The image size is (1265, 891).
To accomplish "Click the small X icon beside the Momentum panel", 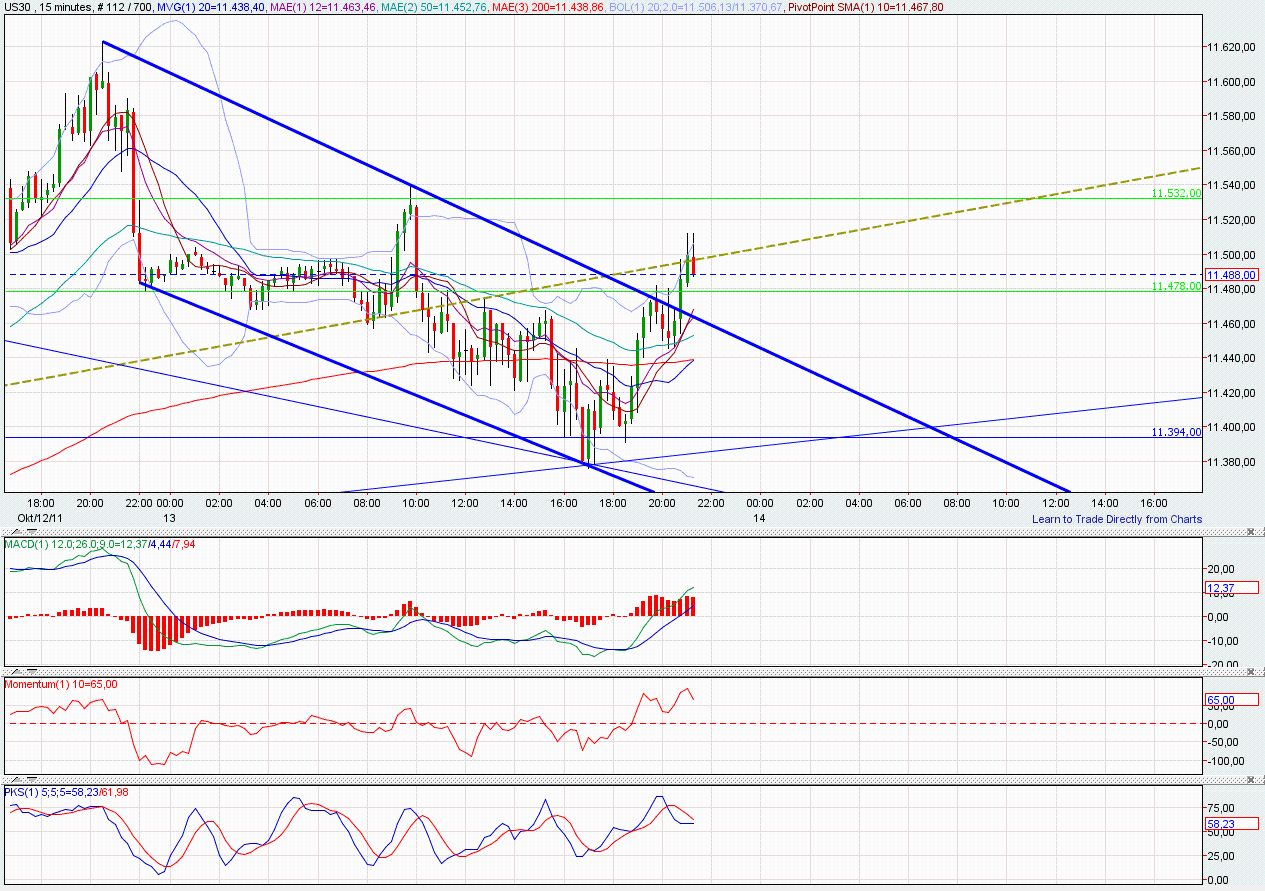I will coord(1249,672).
